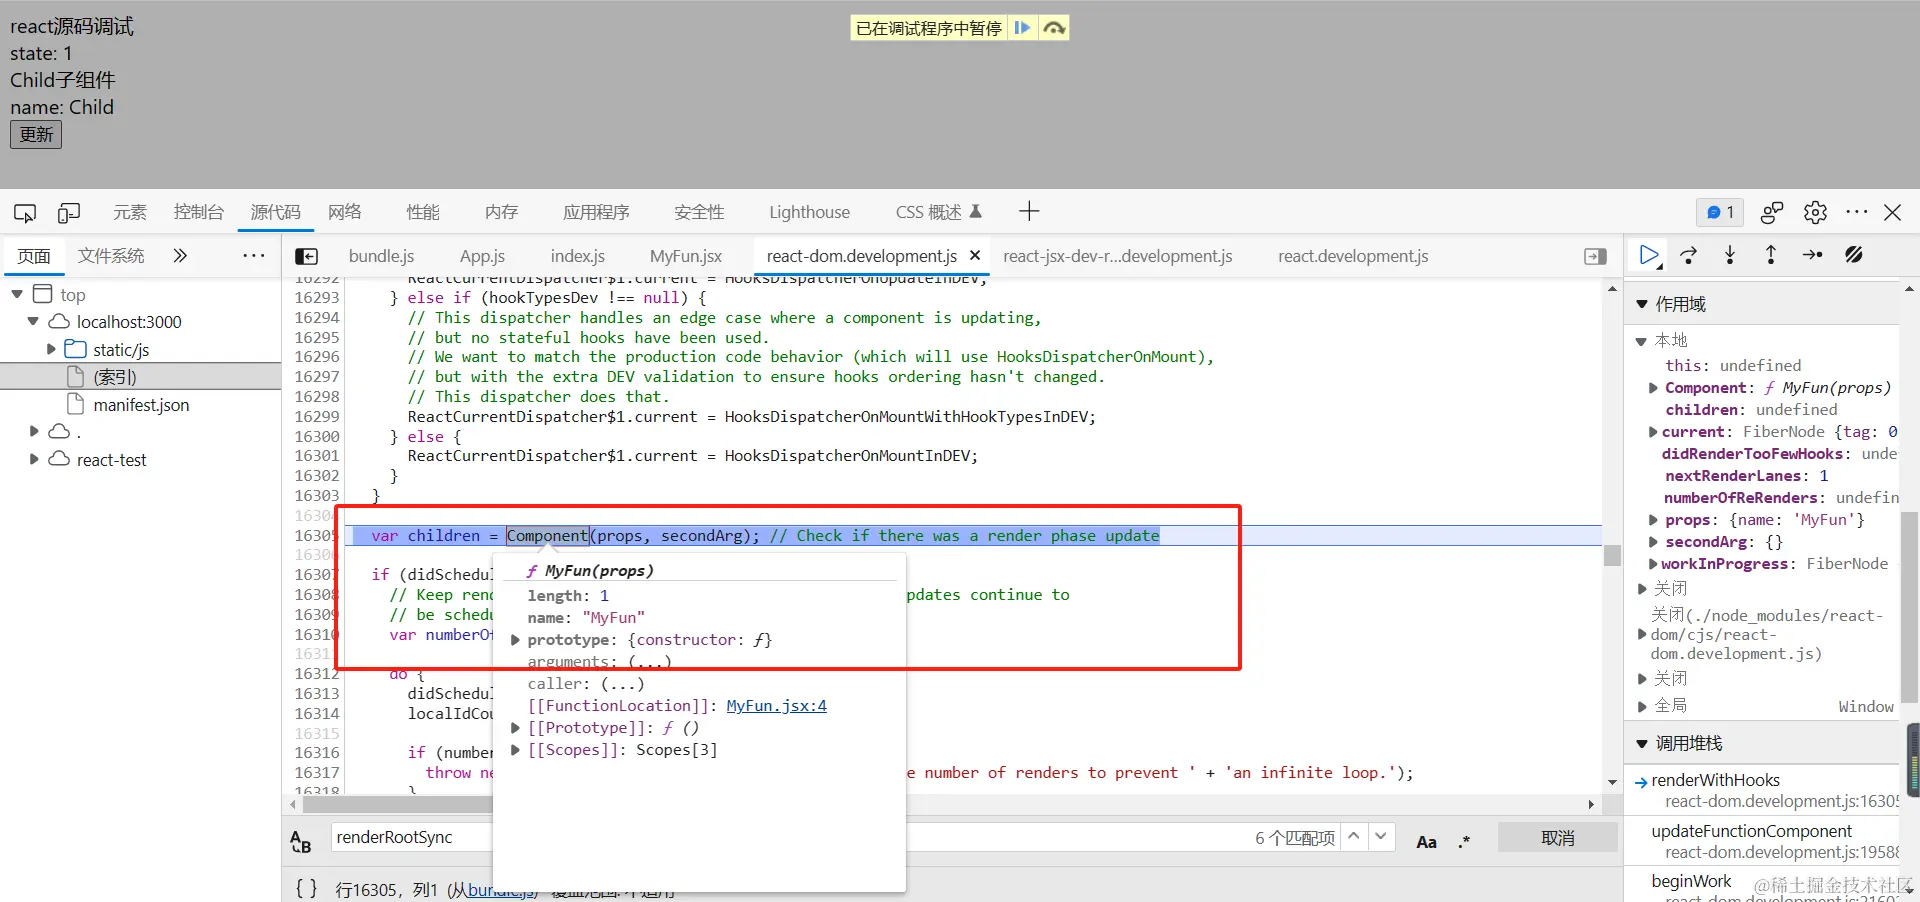Switch to the 控制台 panel

click(x=198, y=212)
